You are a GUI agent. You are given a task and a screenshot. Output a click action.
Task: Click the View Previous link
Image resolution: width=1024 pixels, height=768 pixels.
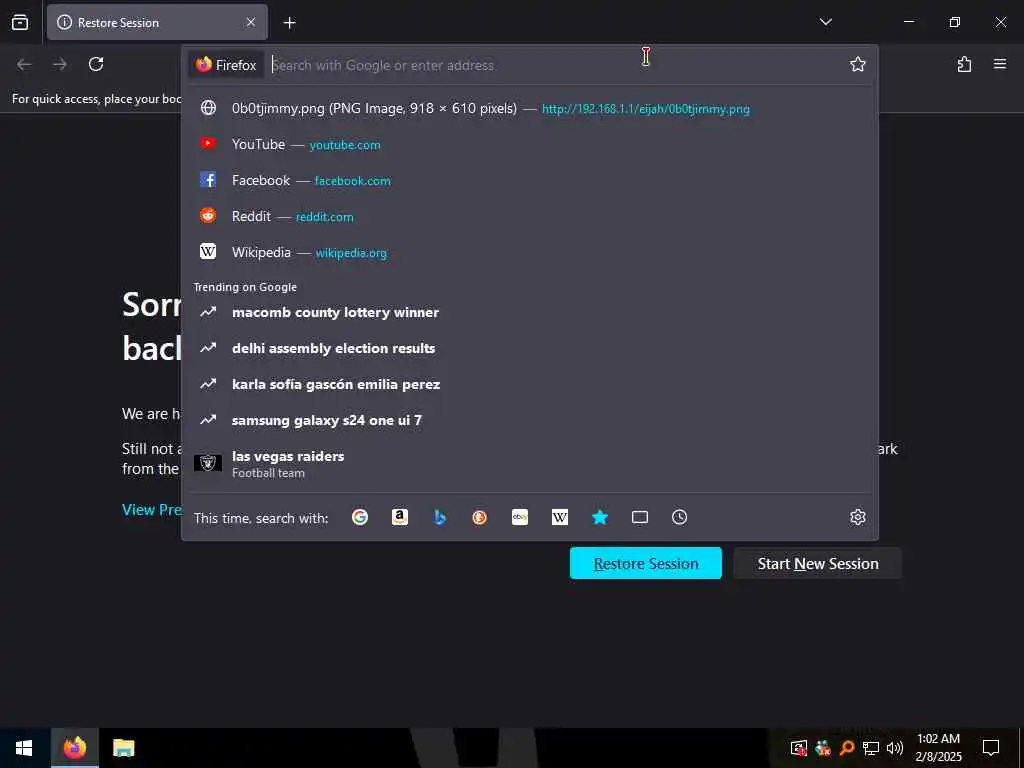(x=152, y=509)
